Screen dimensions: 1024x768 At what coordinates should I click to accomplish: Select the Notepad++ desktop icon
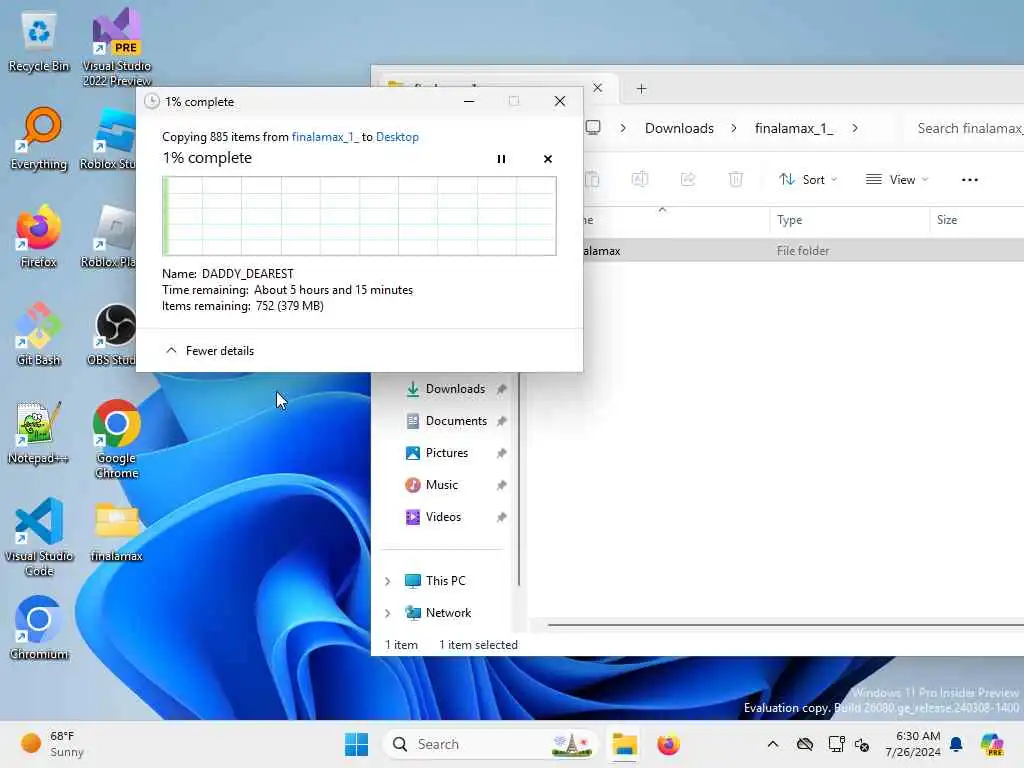click(39, 432)
